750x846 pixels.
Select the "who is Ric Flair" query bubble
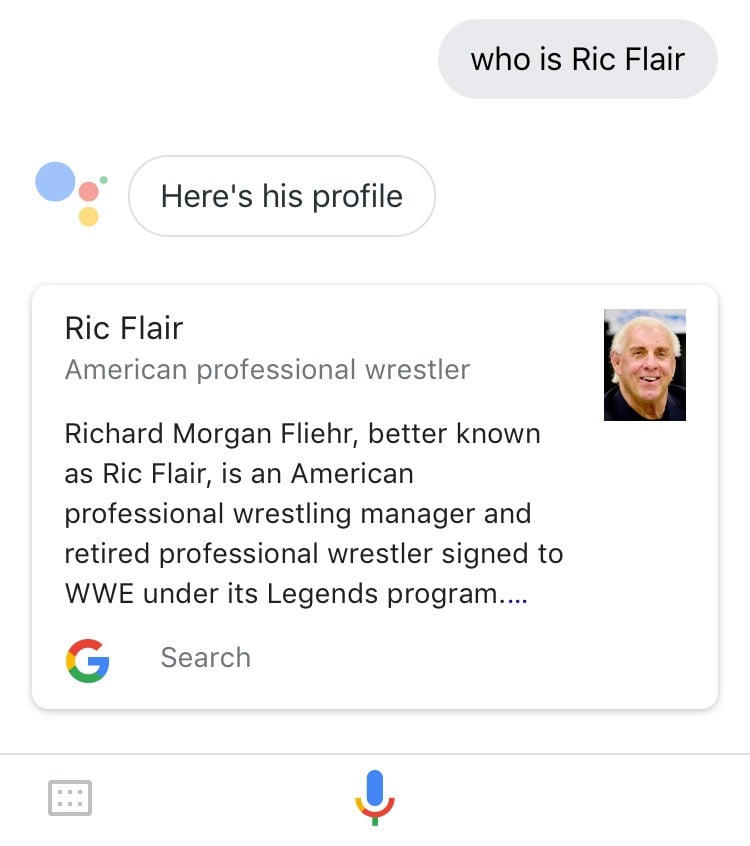coord(578,59)
